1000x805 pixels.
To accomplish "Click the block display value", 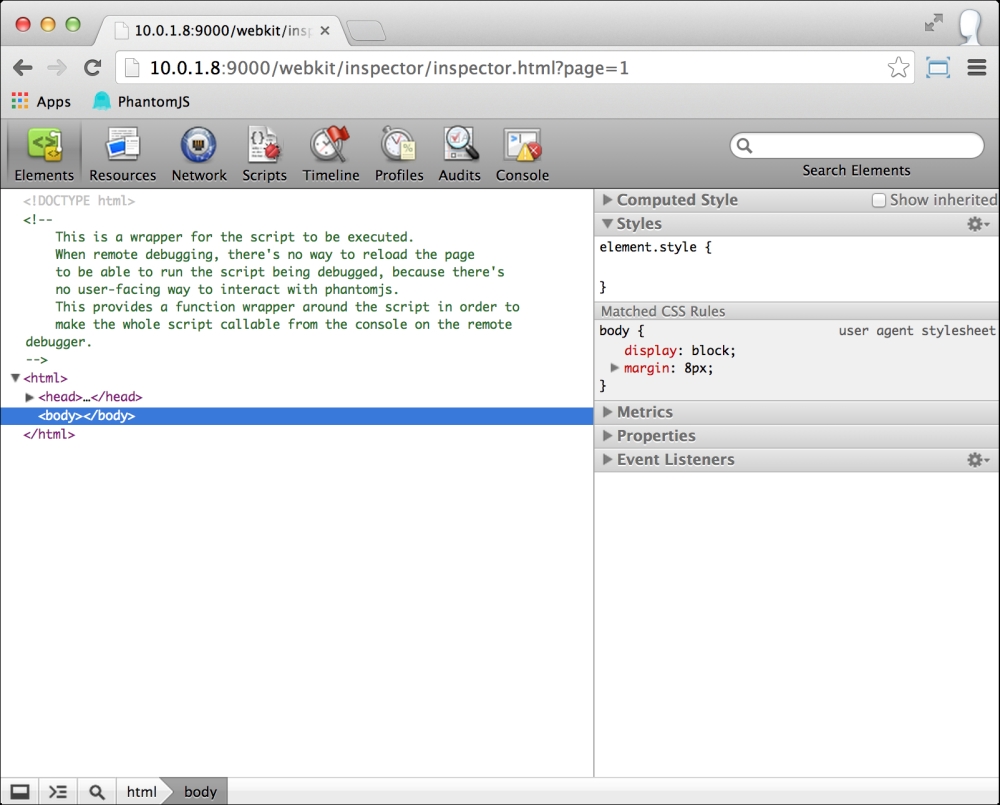I will tap(711, 351).
